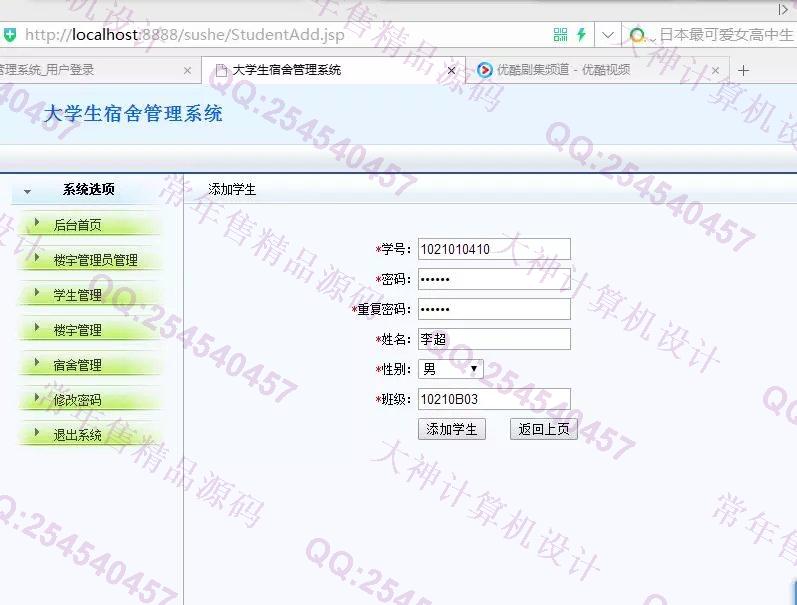Open 后台首页 in sidebar
This screenshot has width=797, height=605.
click(x=77, y=225)
